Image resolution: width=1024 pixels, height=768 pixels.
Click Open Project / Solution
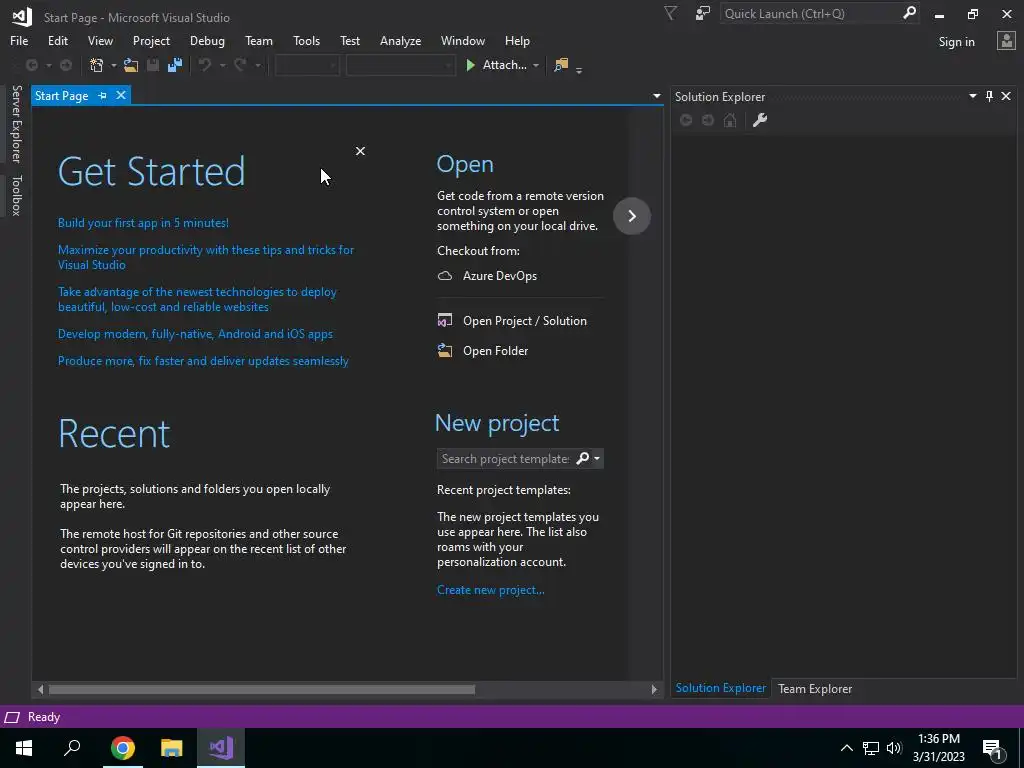point(512,321)
